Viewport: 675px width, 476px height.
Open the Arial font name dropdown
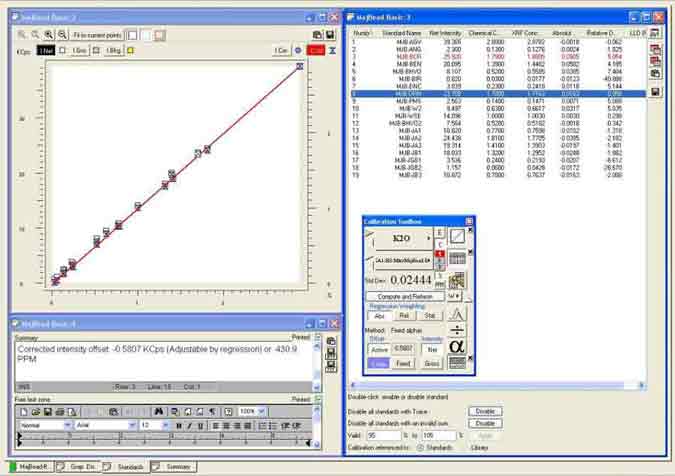[132, 425]
